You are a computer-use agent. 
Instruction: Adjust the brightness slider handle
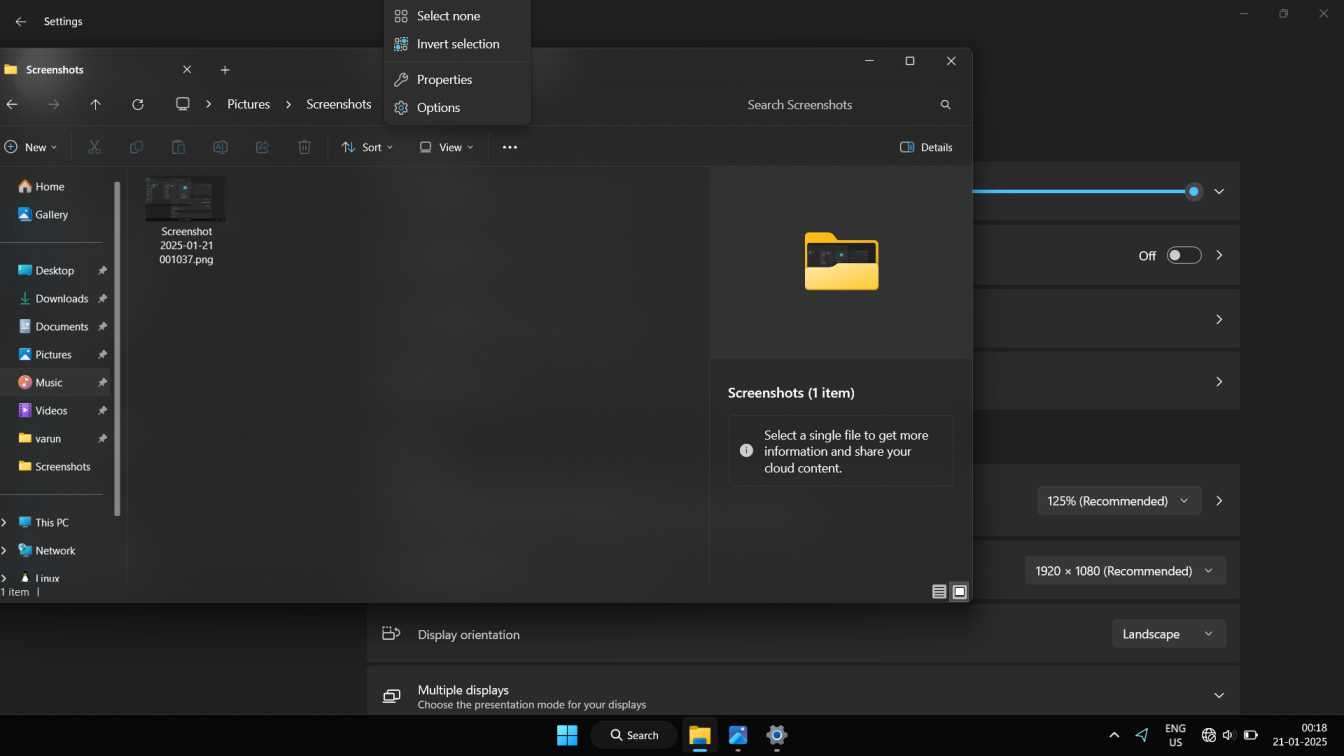1193,191
